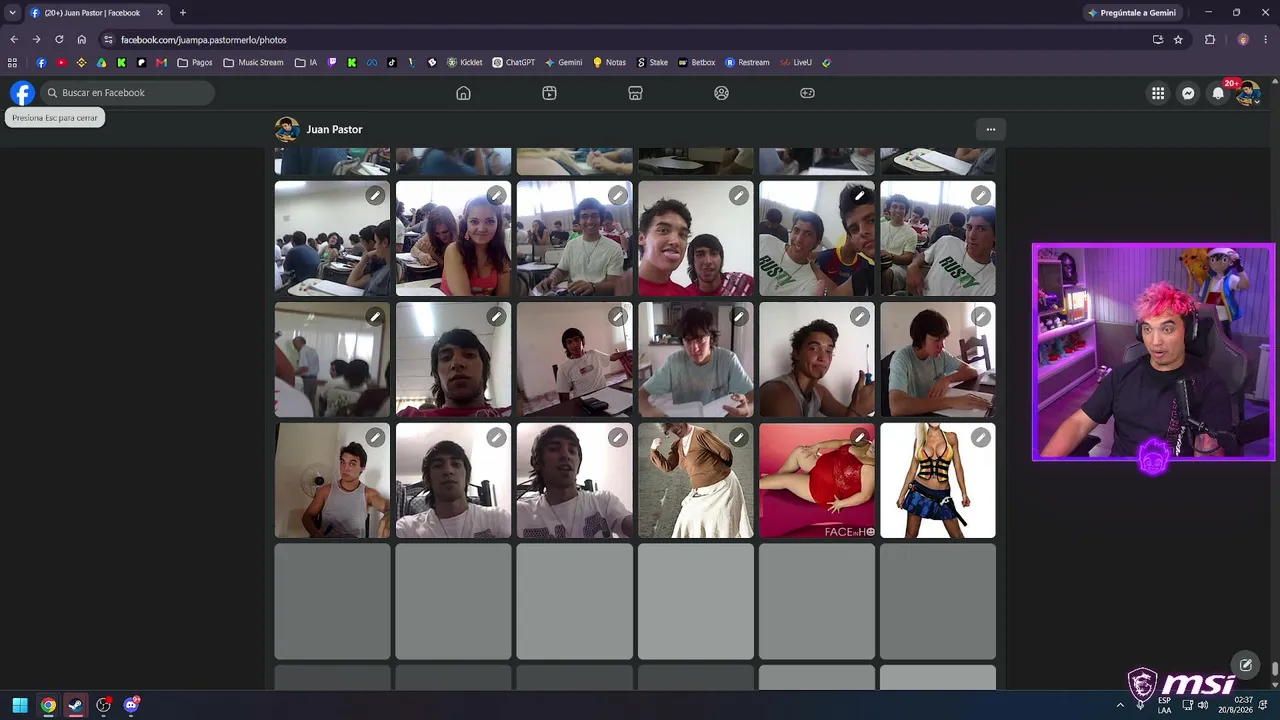Open the Chrome profile avatar
The width and height of the screenshot is (1280, 720).
pyautogui.click(x=1243, y=40)
